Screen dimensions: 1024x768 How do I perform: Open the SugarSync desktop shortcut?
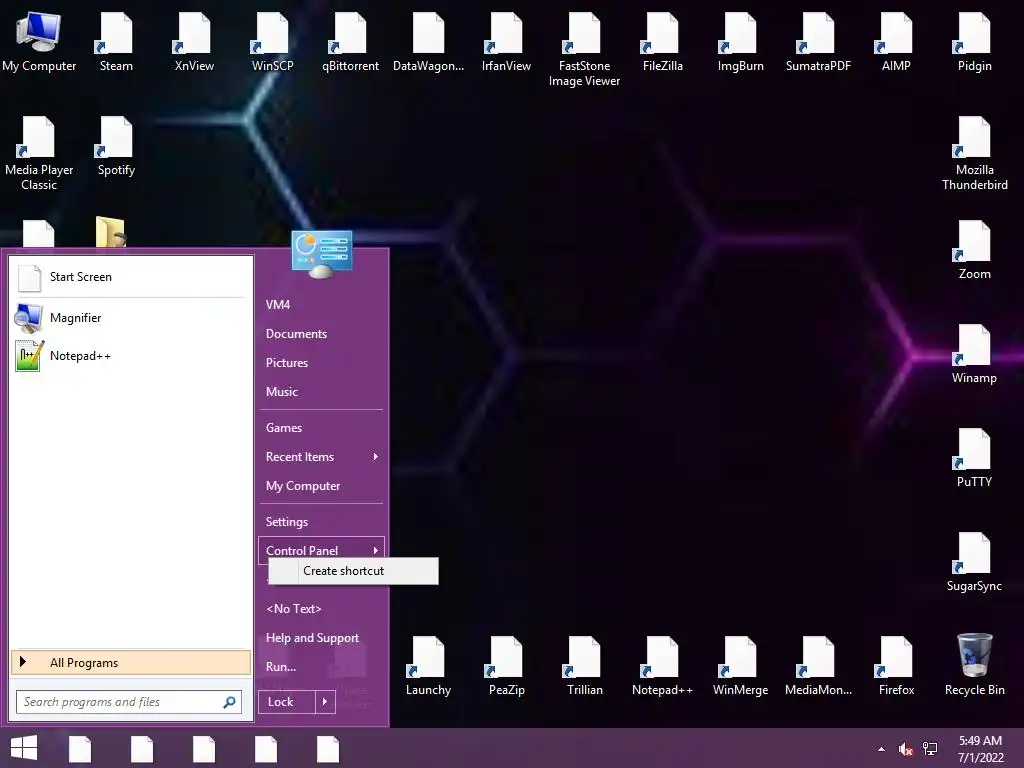(974, 561)
